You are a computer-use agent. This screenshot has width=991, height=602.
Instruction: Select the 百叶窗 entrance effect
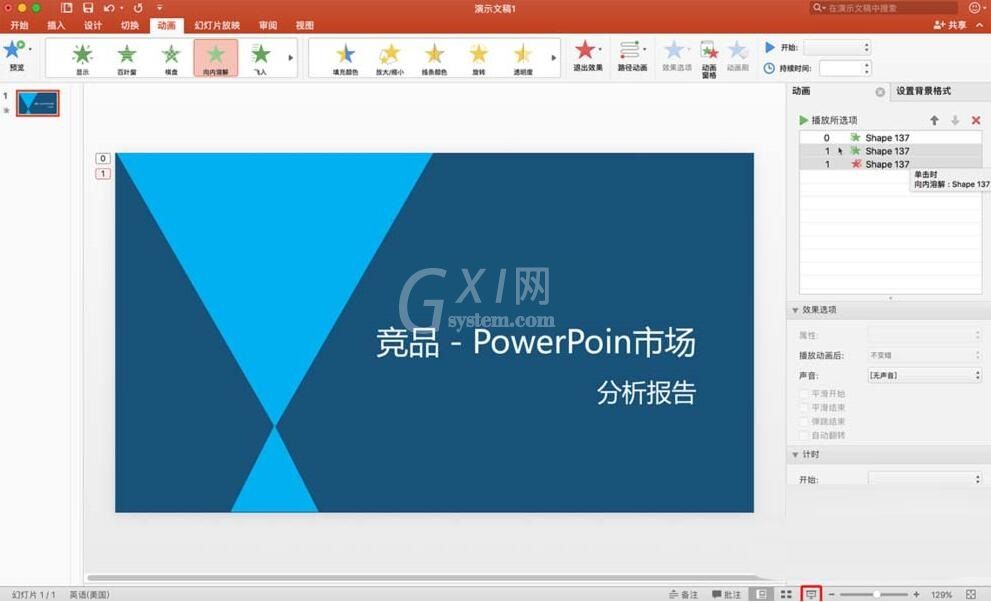(127, 57)
